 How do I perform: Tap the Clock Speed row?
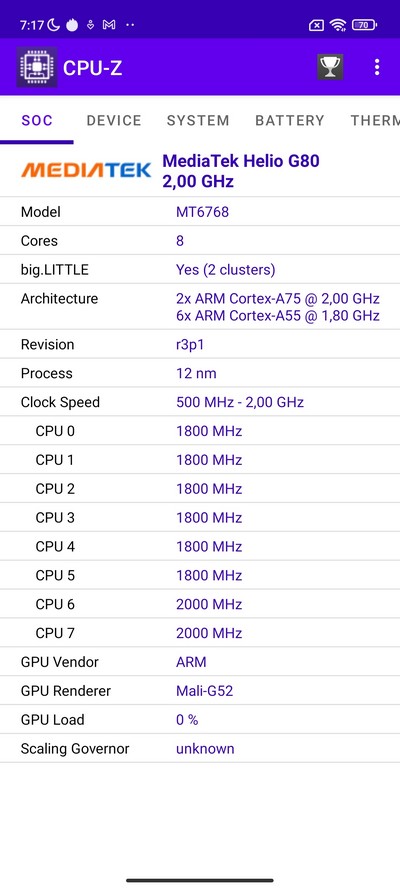[200, 403]
